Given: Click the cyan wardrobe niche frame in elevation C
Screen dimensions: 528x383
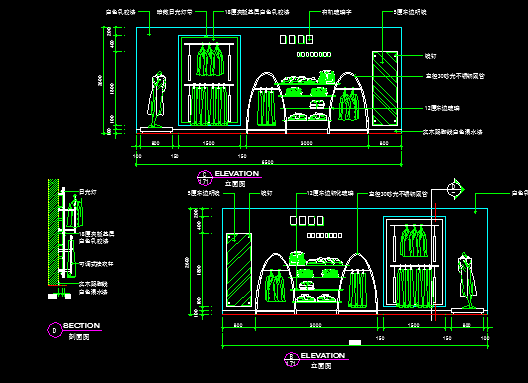Looking at the screenshot, I should [x=209, y=80].
